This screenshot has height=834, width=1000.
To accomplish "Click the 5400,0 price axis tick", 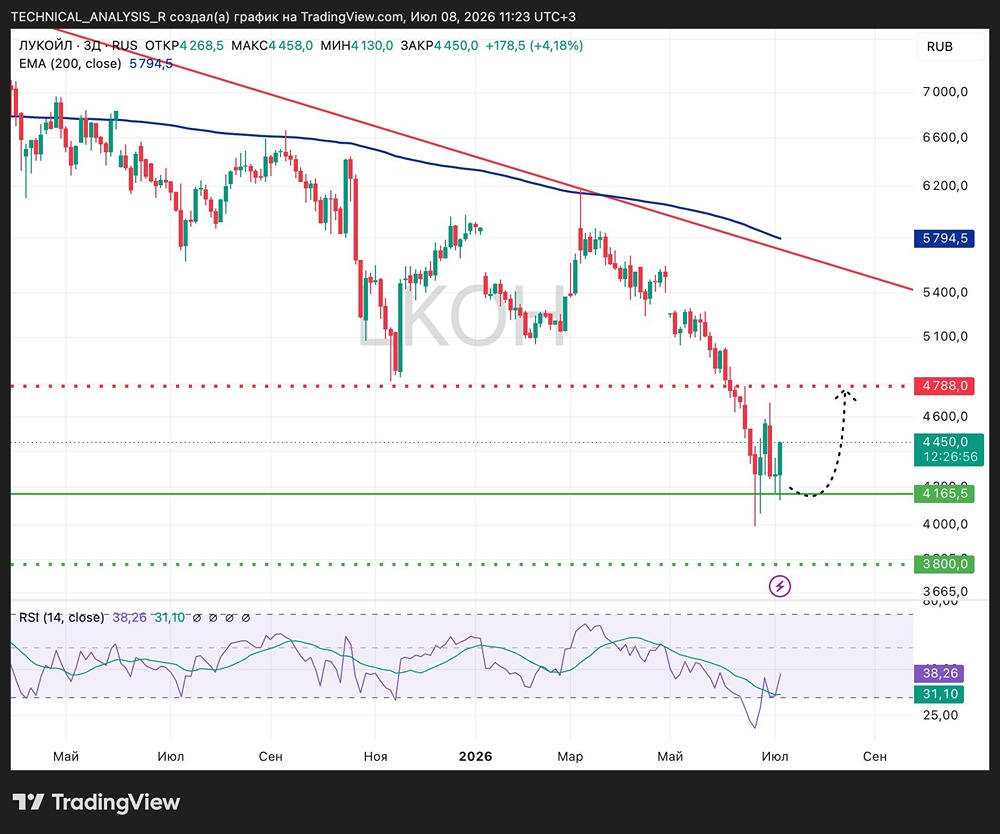I will point(945,292).
